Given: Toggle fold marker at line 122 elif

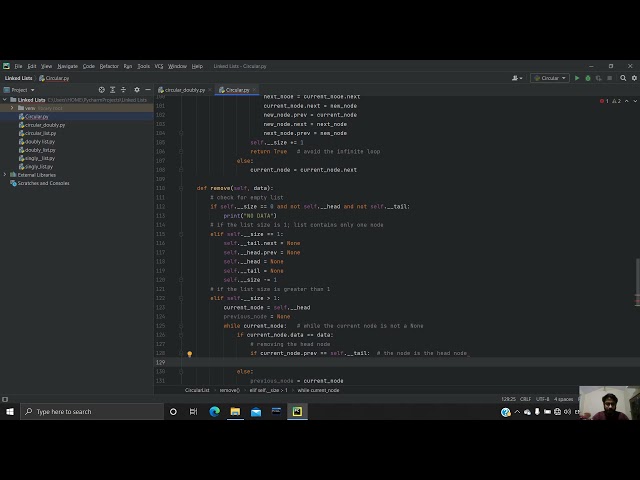Looking at the screenshot, I should point(181,298).
